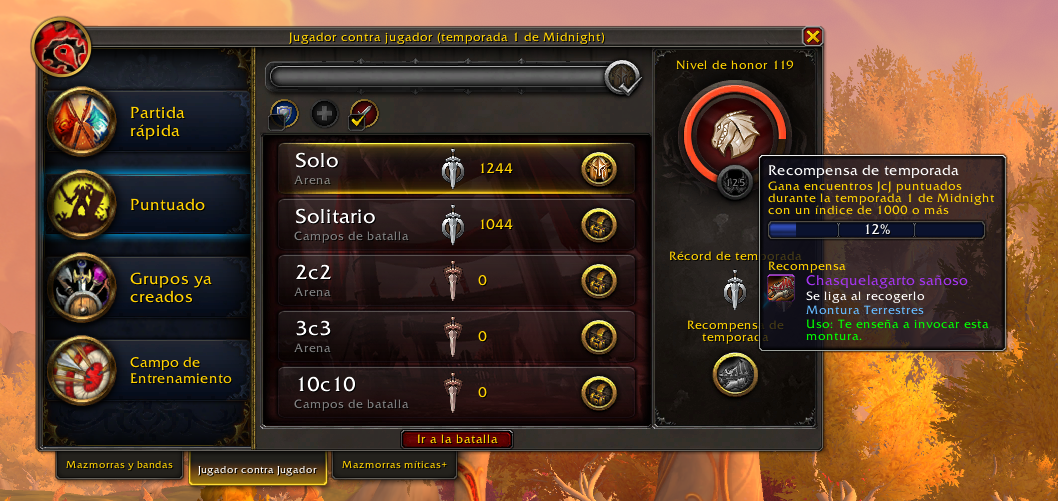Open the Puntuado rated section
1058x501 pixels.
[x=148, y=204]
